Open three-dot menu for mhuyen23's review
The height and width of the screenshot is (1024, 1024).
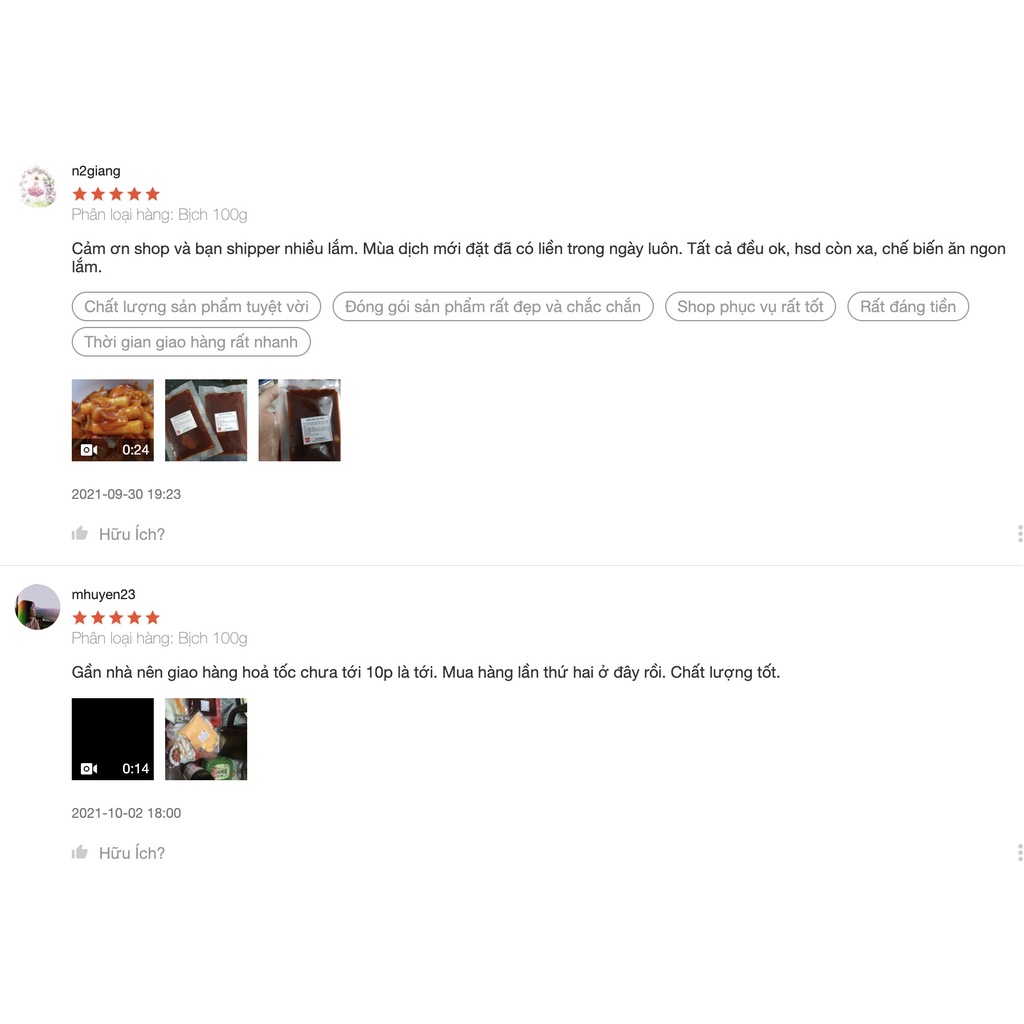pyautogui.click(x=1019, y=852)
